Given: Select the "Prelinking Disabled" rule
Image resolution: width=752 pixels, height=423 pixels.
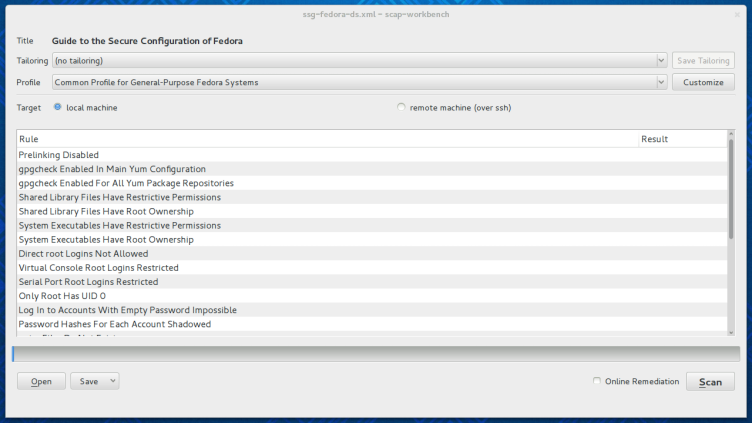Looking at the screenshot, I should tap(372, 155).
